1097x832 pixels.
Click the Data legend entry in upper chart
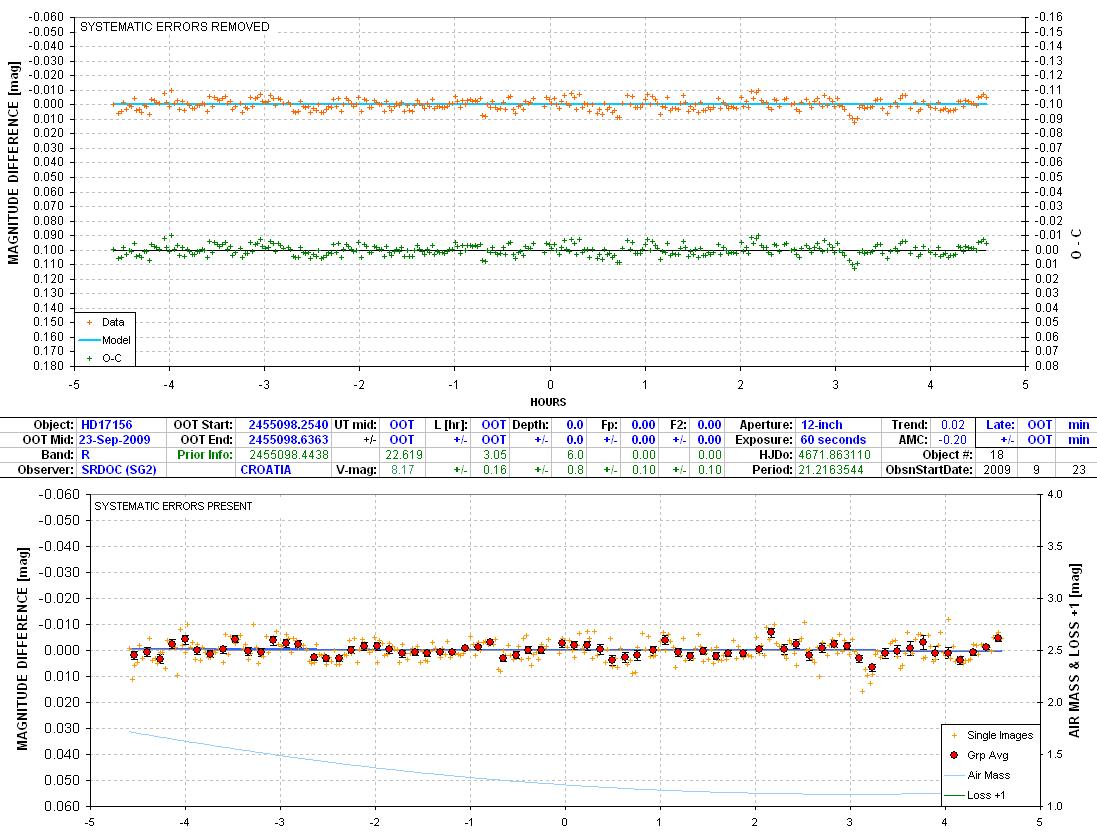pyautogui.click(x=105, y=323)
